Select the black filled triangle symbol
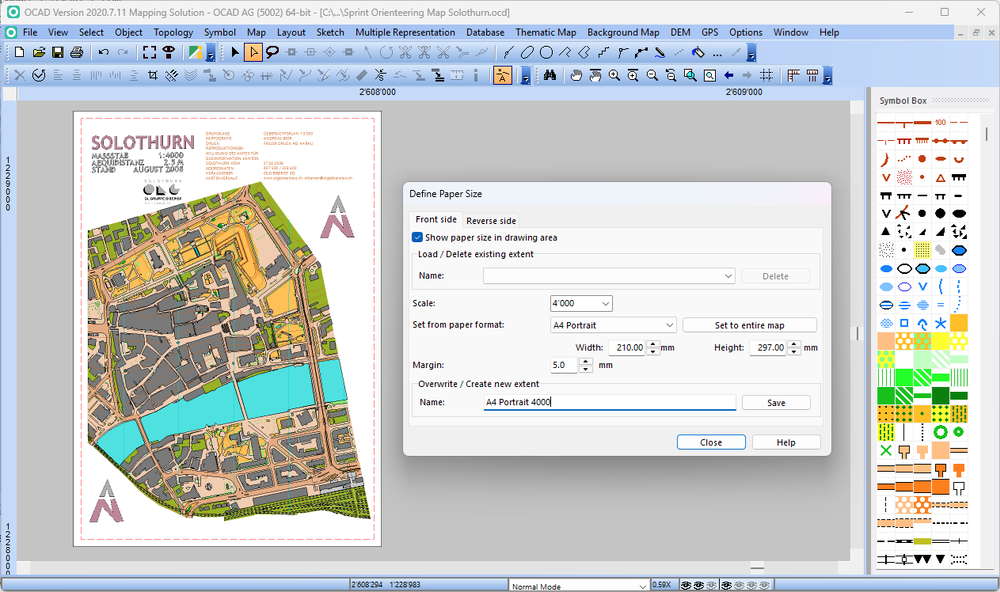1000x592 pixels. click(886, 232)
